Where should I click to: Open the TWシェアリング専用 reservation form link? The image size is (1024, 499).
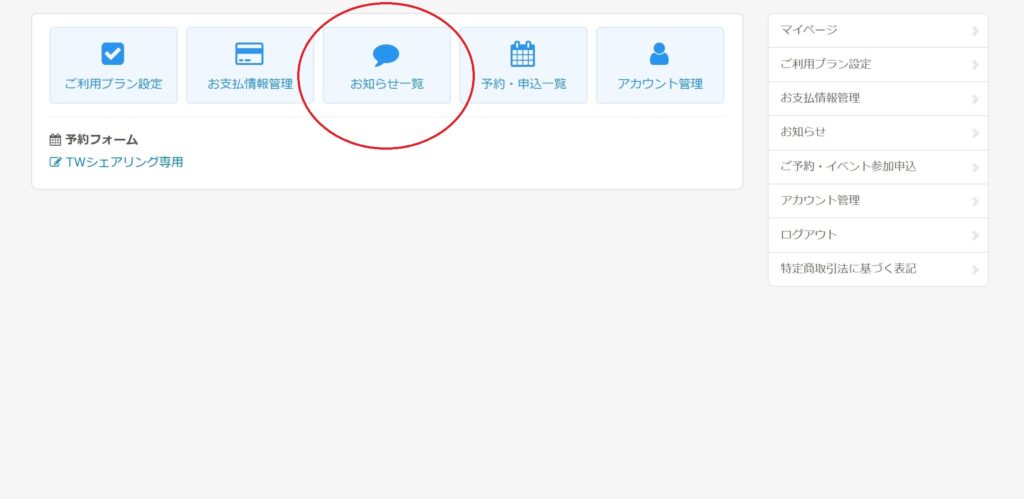pyautogui.click(x=124, y=162)
